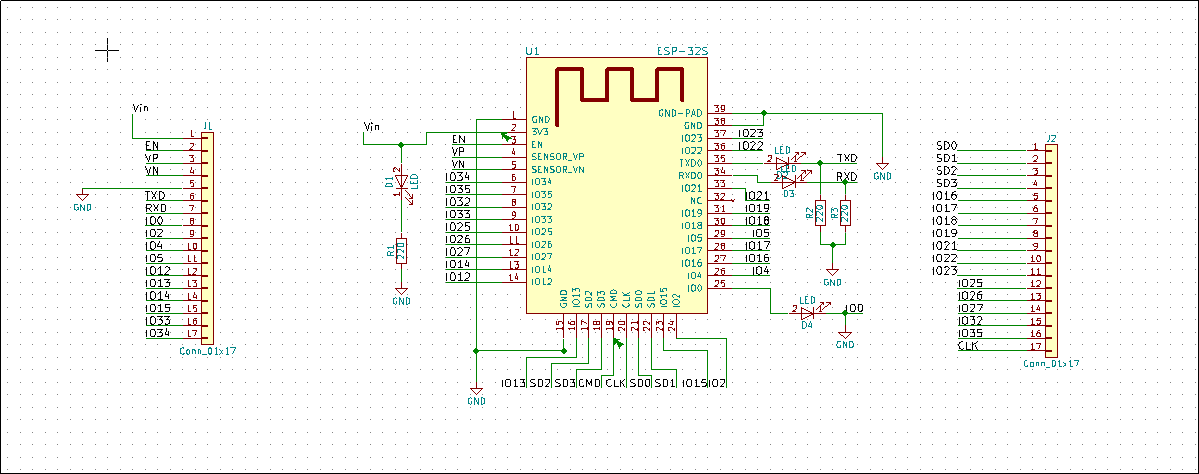Click TXD net label on J1 pin 6

[156, 195]
